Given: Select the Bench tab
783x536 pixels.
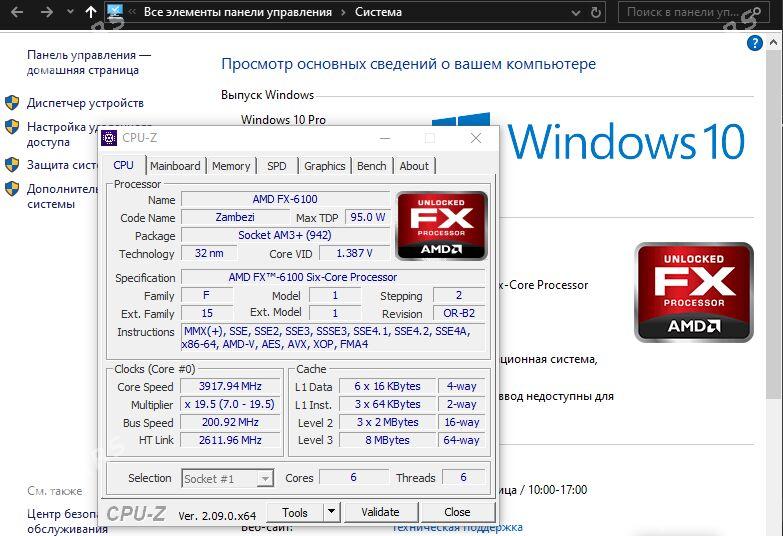Looking at the screenshot, I should pos(371,166).
